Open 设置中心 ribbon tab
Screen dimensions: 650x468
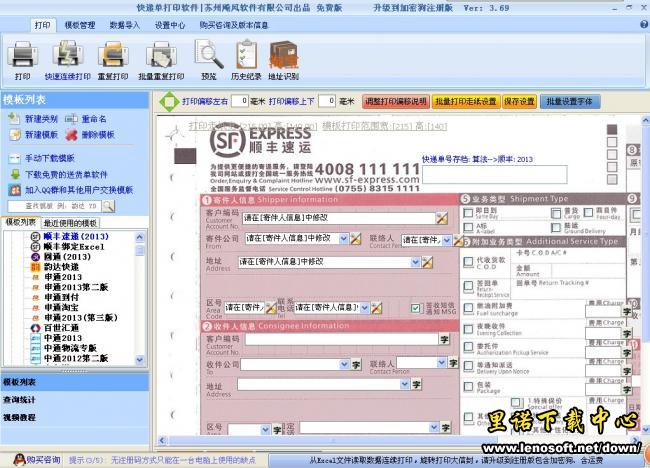coord(170,25)
